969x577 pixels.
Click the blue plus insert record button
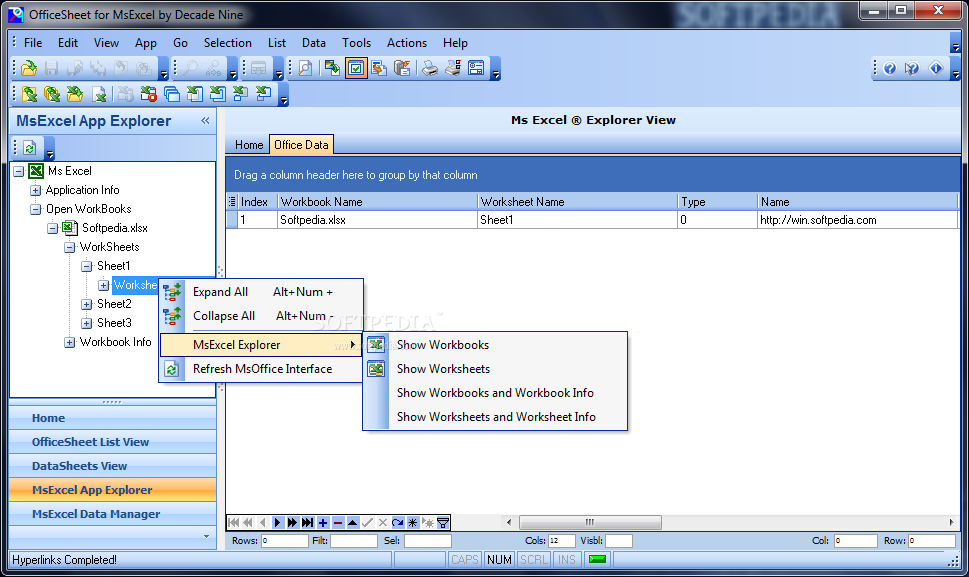pos(323,523)
